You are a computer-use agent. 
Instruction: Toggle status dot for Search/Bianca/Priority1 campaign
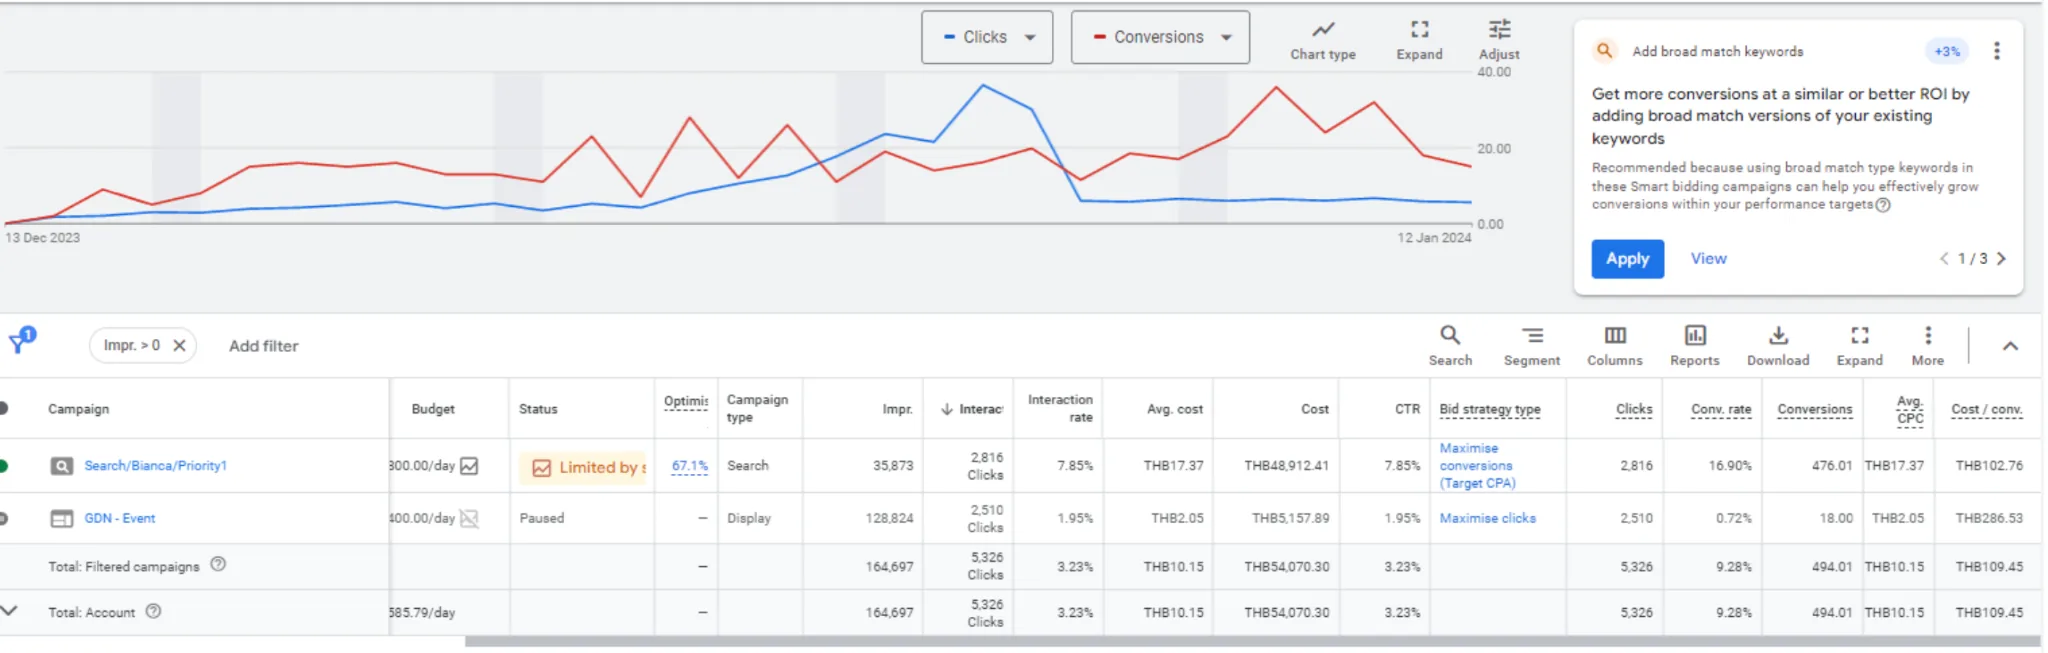(x=4, y=466)
